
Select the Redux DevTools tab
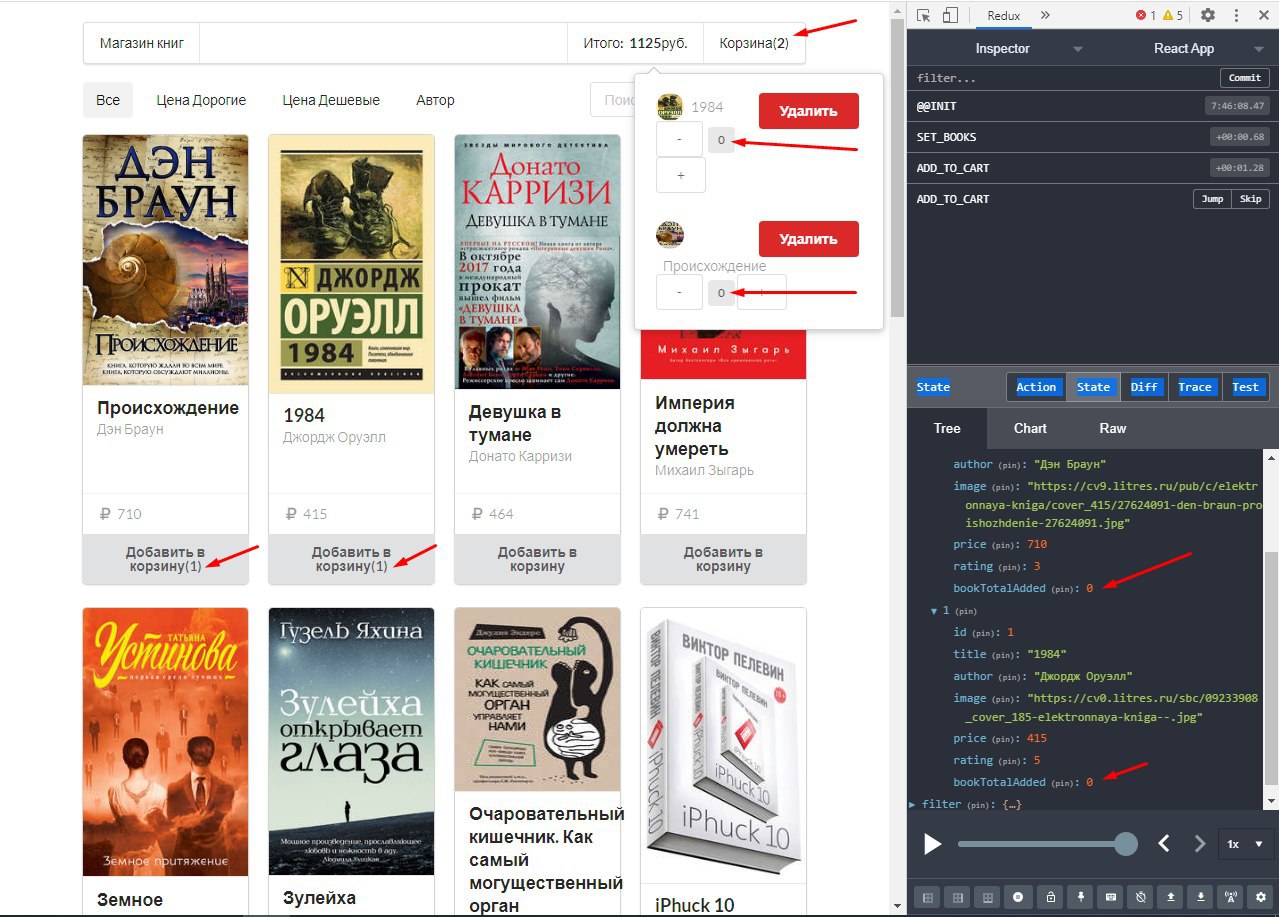coord(1003,15)
